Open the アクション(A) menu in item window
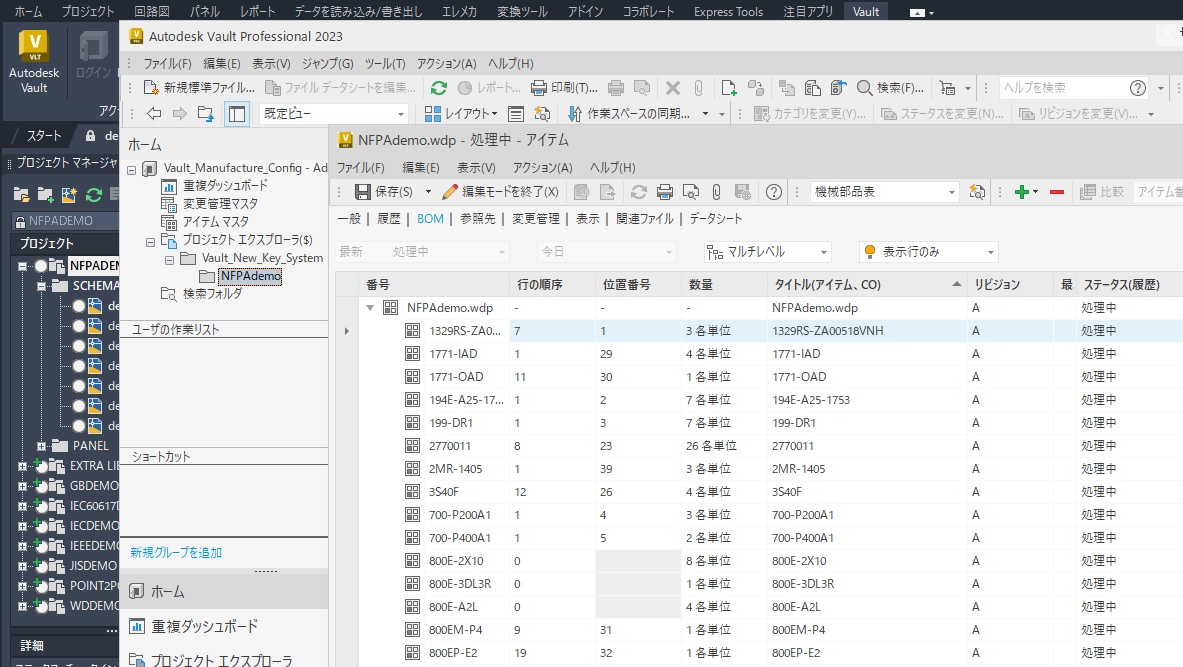The image size is (1183, 667). point(542,168)
